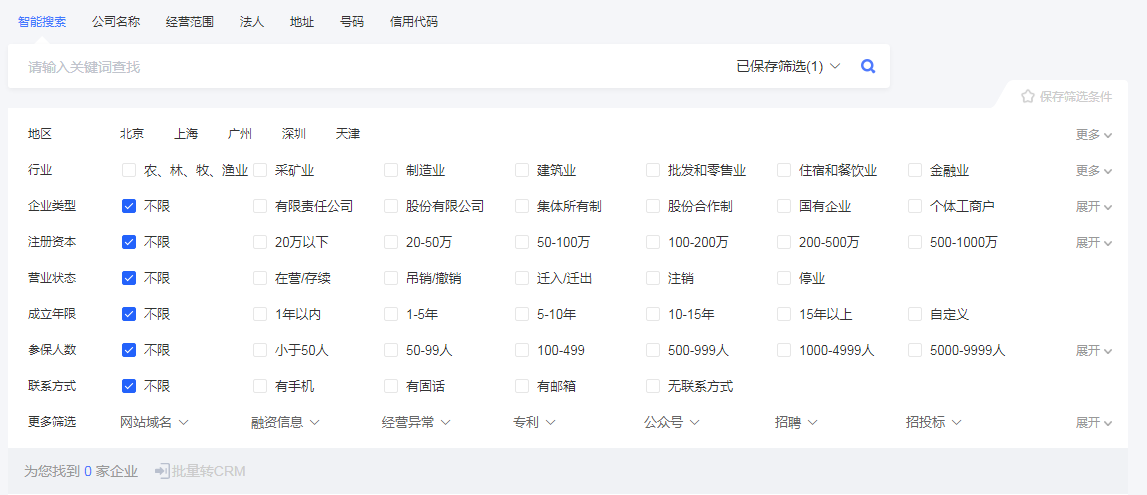Check the 国有企业 checkbox
1147x495 pixels.
784,206
